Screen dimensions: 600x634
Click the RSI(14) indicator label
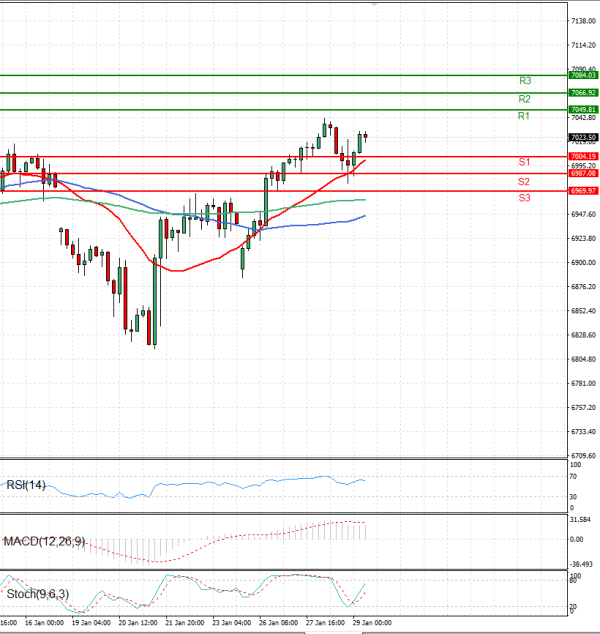[26, 486]
